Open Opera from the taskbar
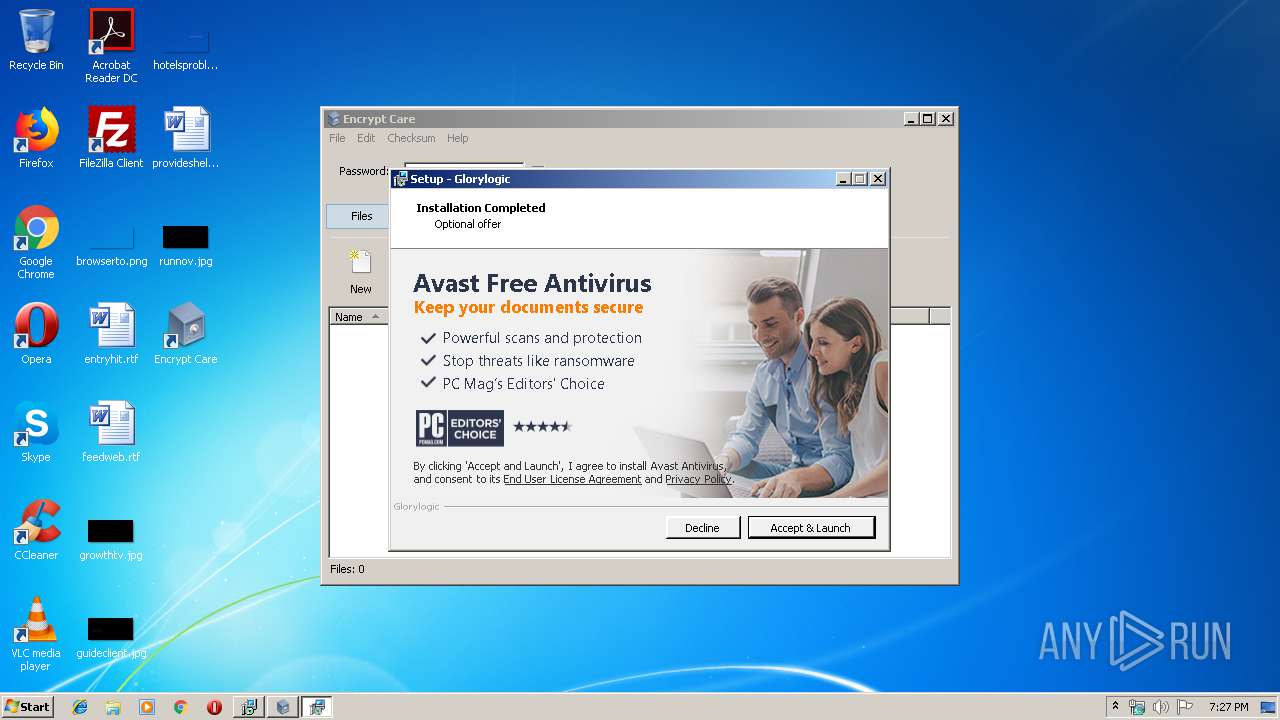 pos(214,707)
